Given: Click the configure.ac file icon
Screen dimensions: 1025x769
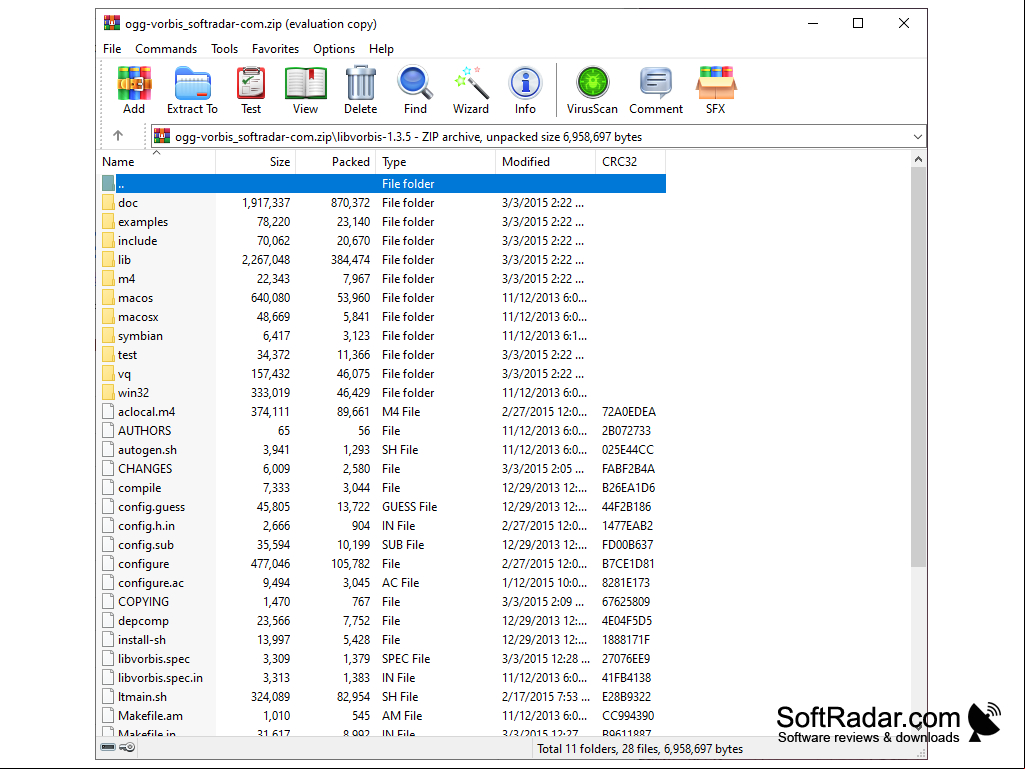Looking at the screenshot, I should click(x=108, y=583).
